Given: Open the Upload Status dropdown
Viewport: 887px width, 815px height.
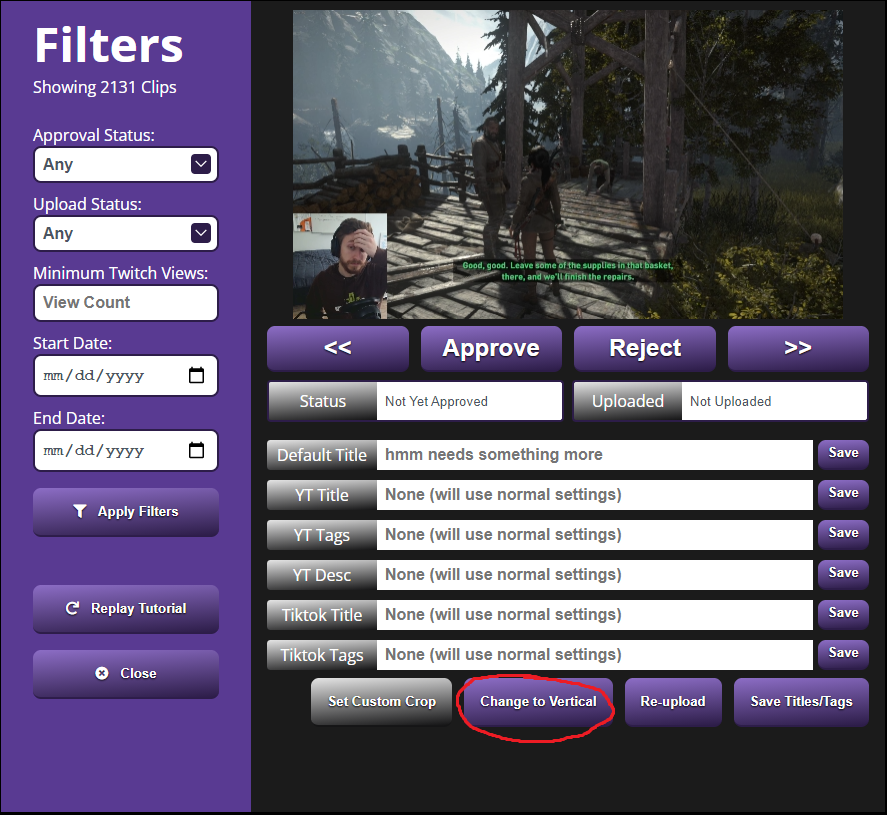Looking at the screenshot, I should [126, 234].
